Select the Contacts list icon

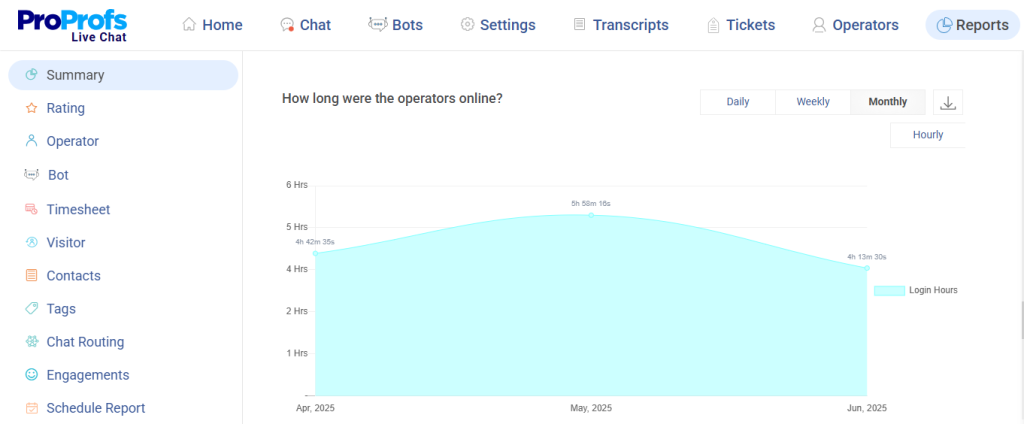[x=31, y=275]
